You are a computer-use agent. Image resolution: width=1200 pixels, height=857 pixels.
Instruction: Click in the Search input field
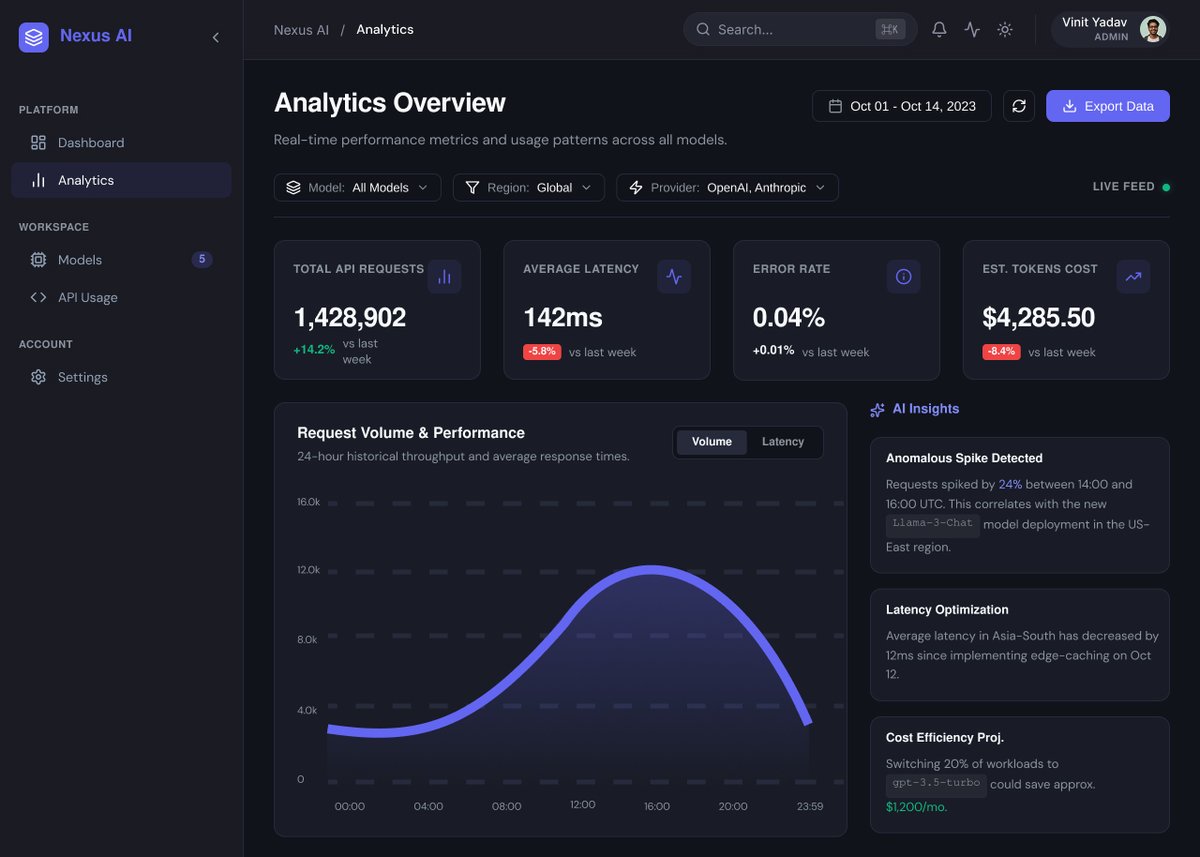click(x=800, y=29)
